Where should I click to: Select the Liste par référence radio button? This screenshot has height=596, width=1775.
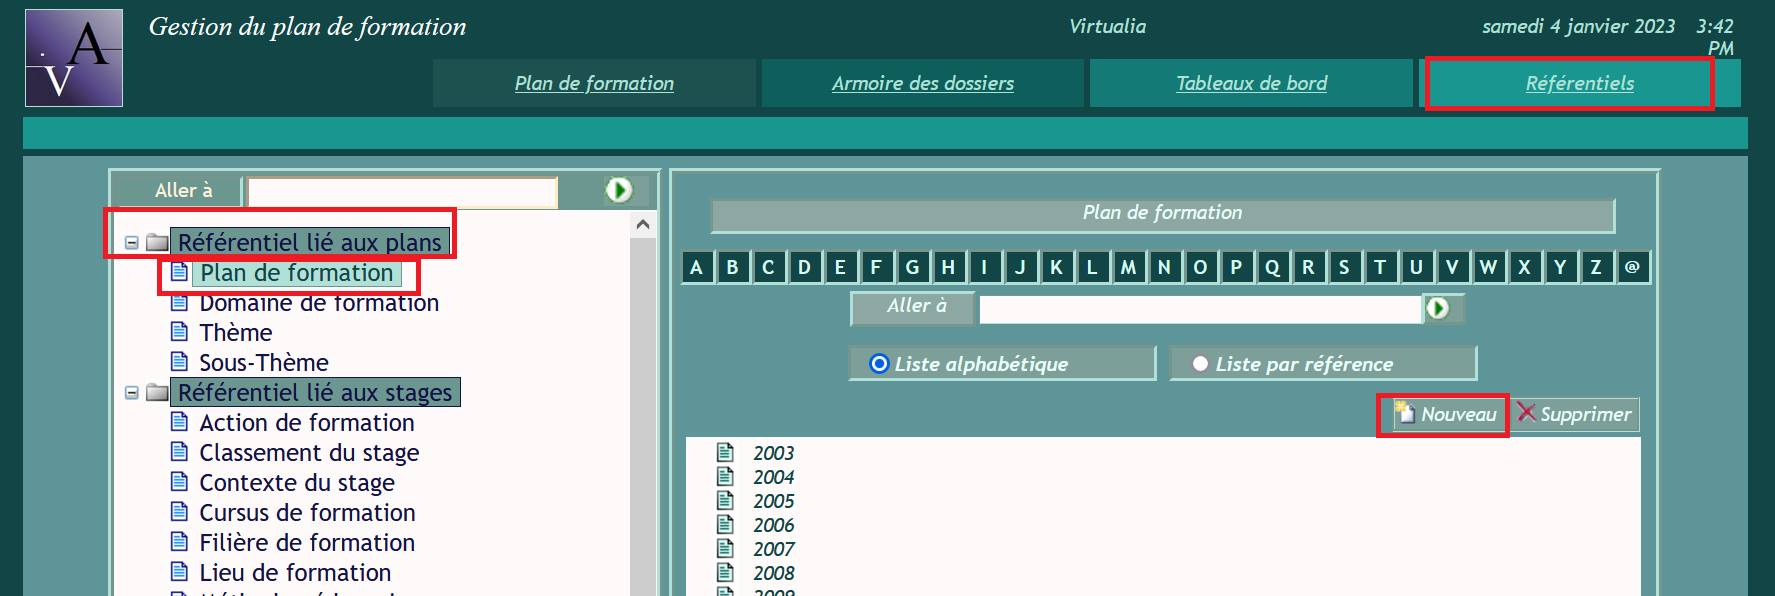coord(1200,364)
